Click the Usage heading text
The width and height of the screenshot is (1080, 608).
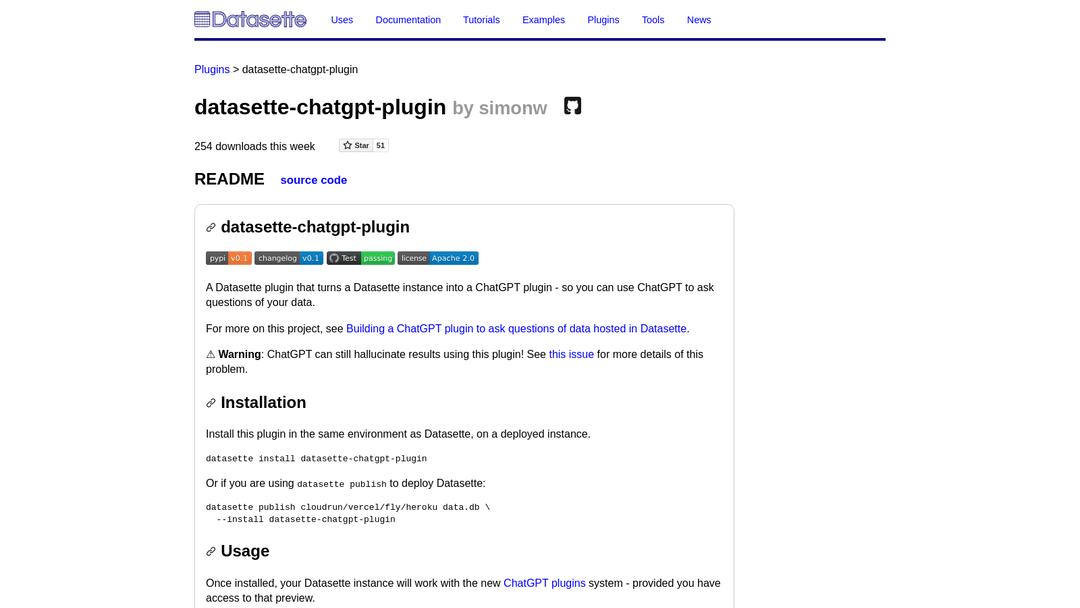pyautogui.click(x=245, y=551)
